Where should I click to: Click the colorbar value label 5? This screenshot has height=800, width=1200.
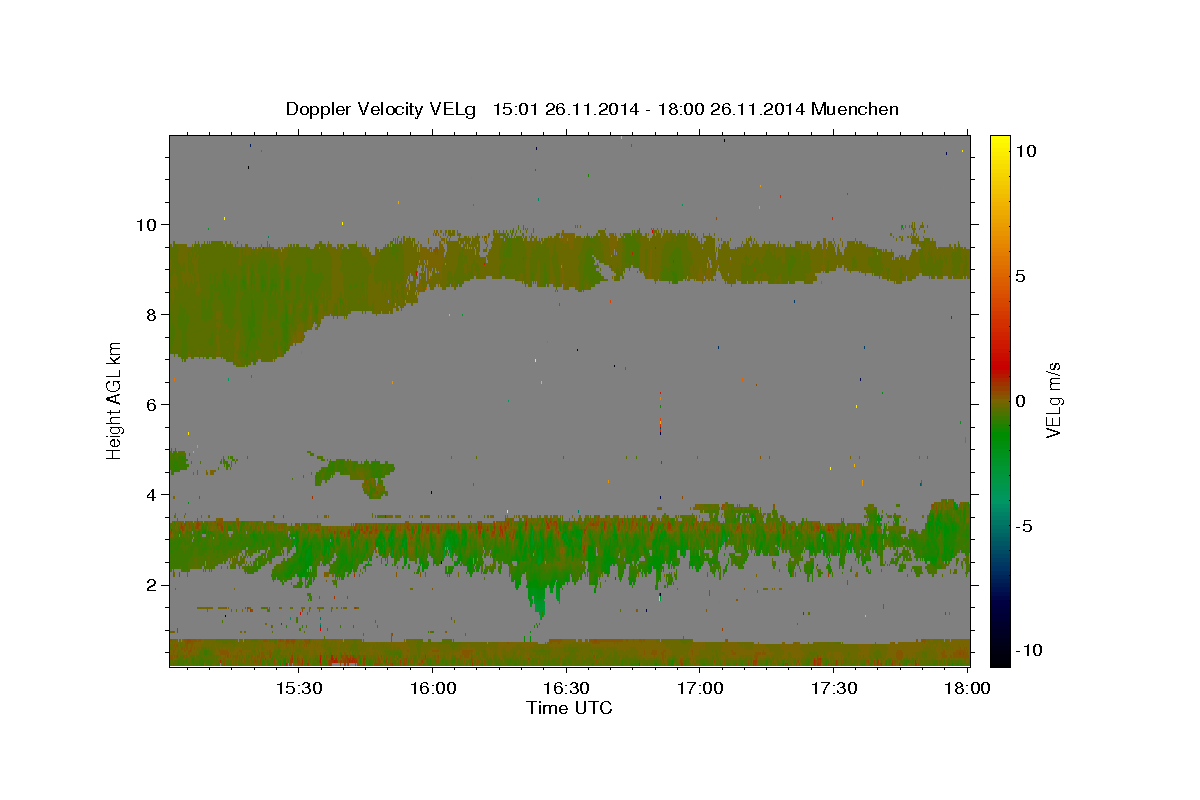click(x=1020, y=276)
